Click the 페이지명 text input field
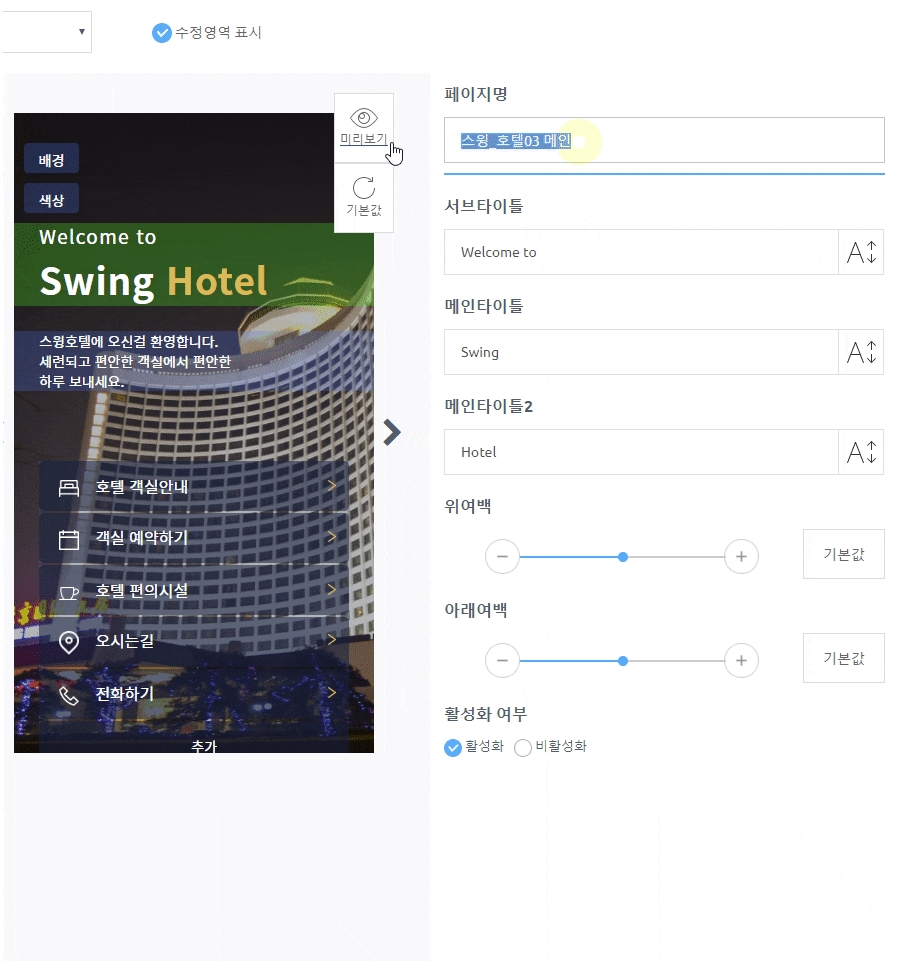 tap(664, 140)
